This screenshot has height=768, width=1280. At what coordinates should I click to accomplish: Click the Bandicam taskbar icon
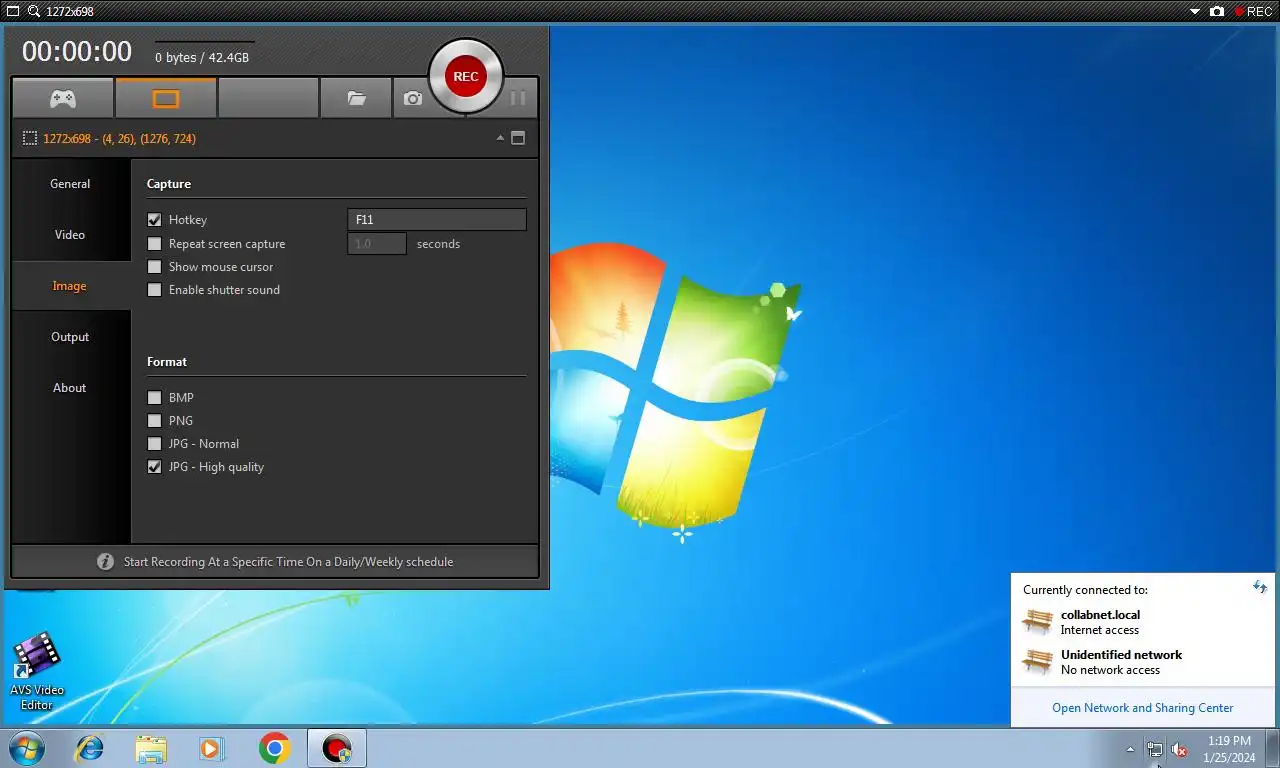[337, 748]
